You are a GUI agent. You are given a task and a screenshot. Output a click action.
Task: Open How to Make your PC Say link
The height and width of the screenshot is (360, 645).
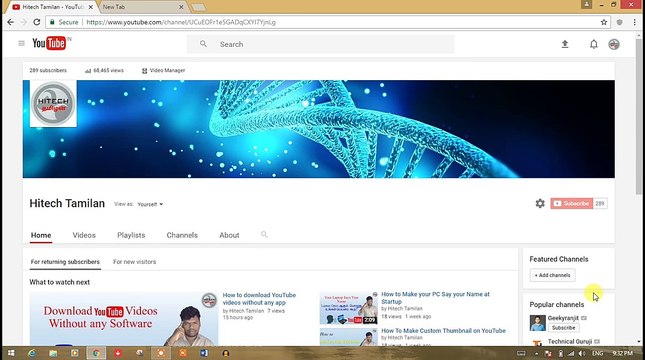click(435, 298)
